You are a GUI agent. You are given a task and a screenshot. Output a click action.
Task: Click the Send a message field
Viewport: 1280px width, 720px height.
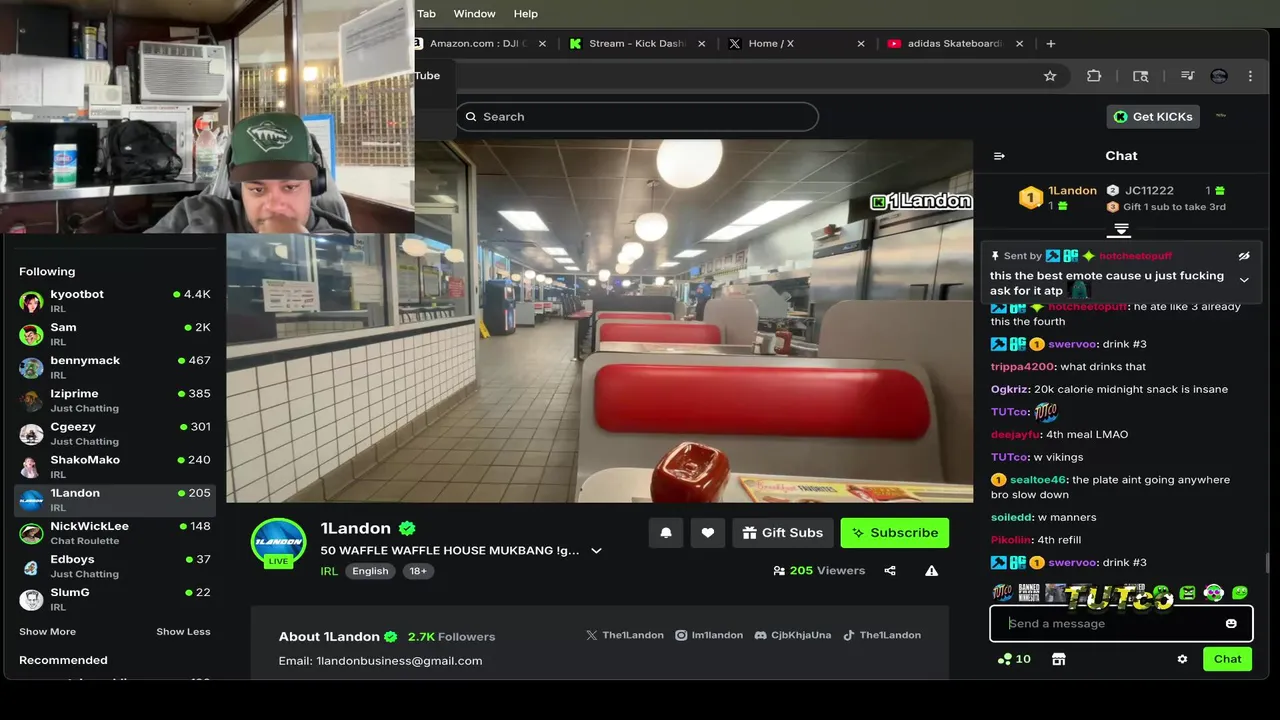click(1121, 623)
